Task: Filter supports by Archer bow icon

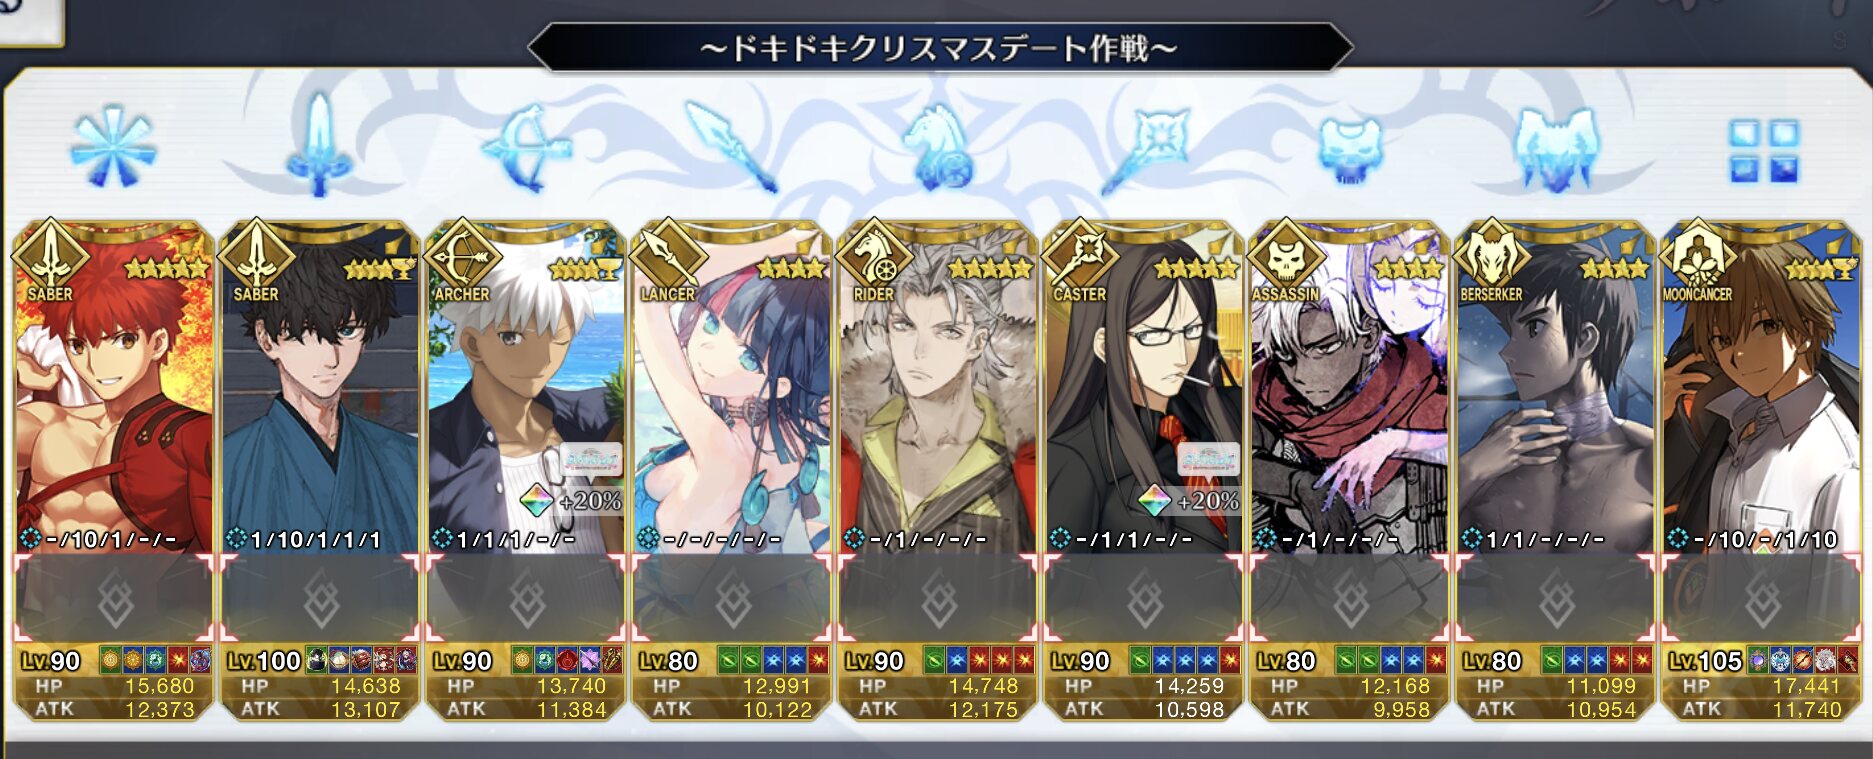Action: [x=526, y=148]
